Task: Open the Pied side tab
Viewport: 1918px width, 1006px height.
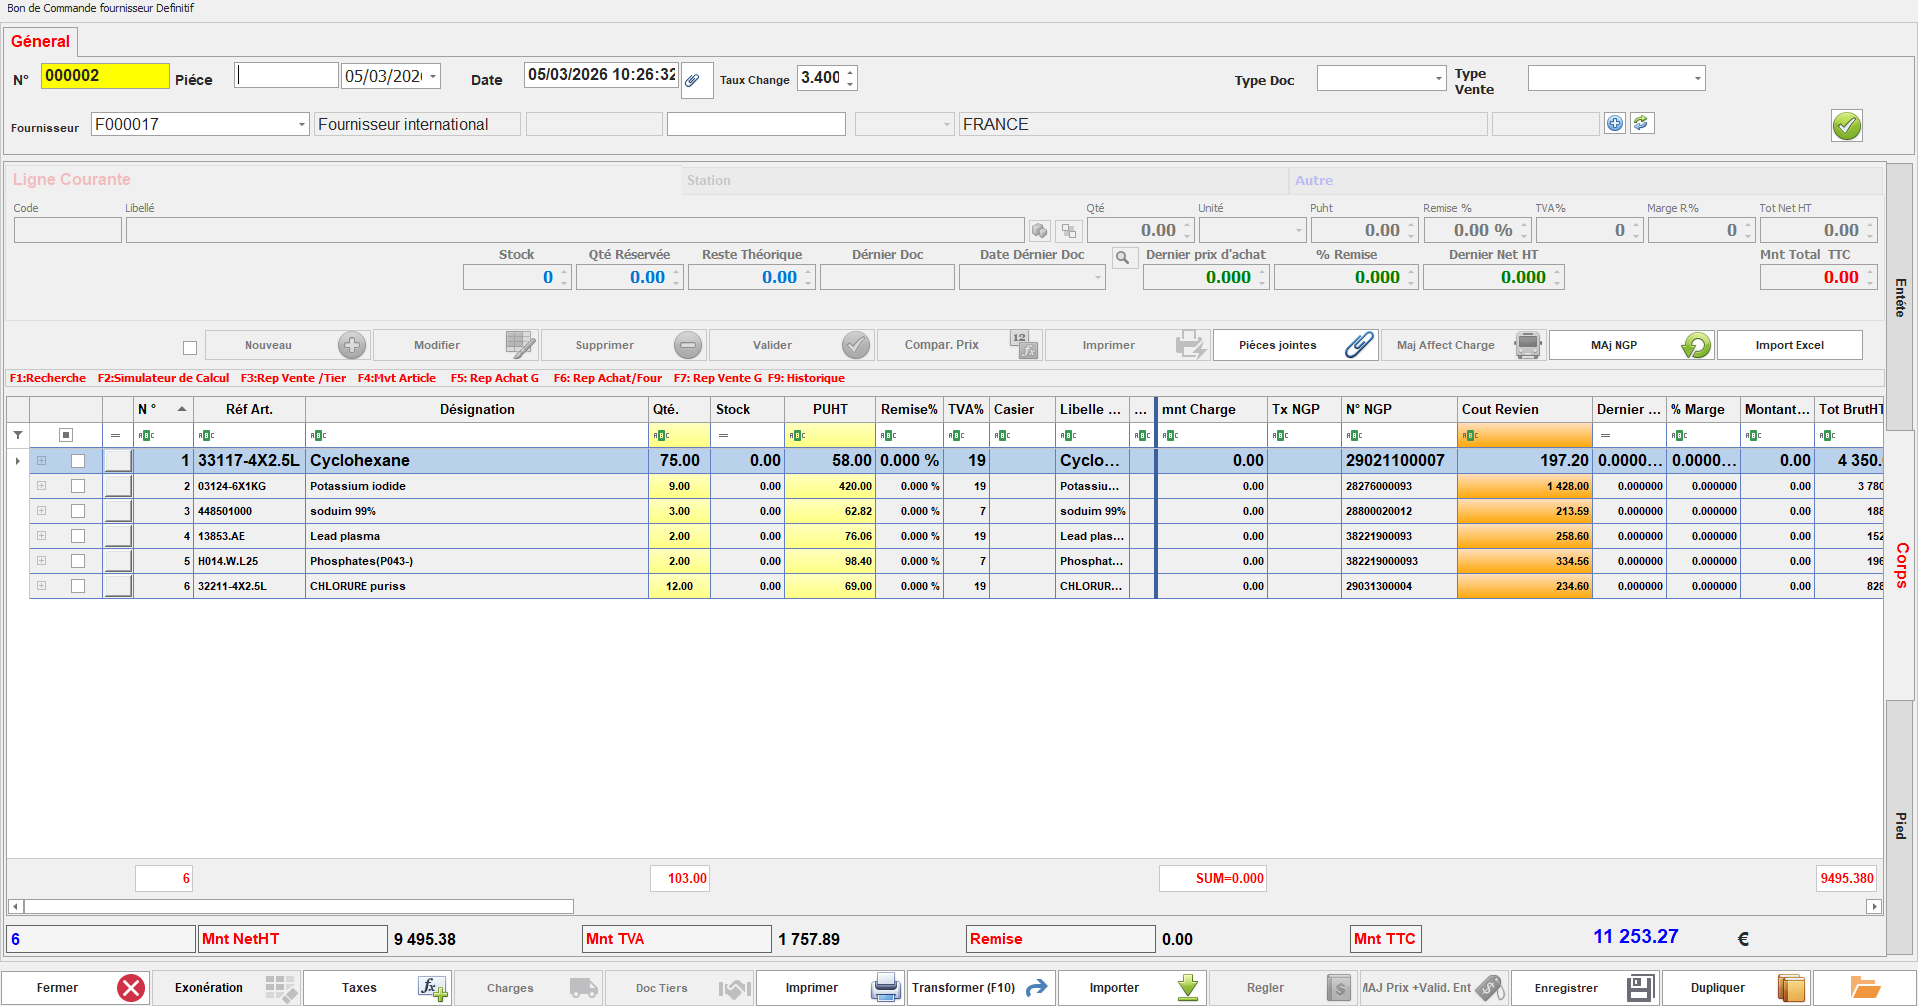Action: coord(1900,825)
